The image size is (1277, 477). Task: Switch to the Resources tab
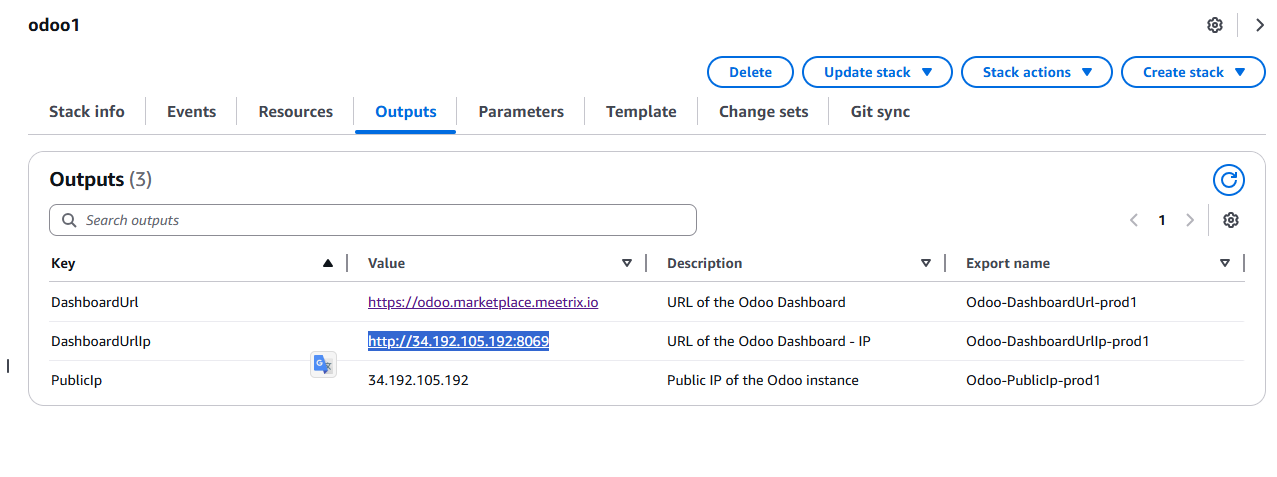pos(295,112)
